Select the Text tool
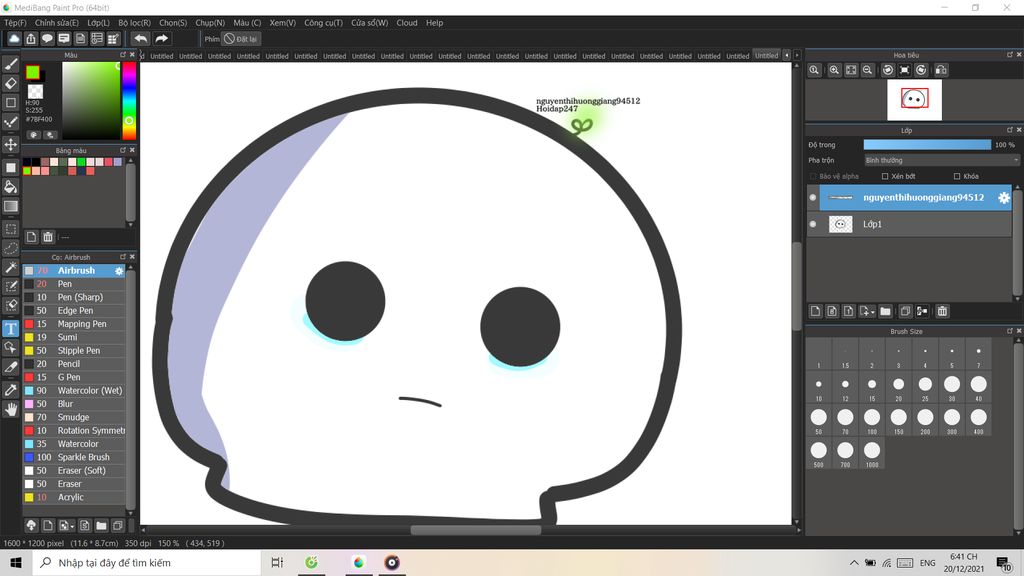 (x=11, y=328)
